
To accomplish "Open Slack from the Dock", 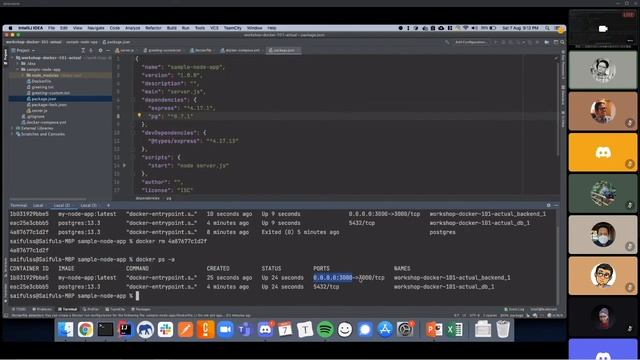I will 165,329.
